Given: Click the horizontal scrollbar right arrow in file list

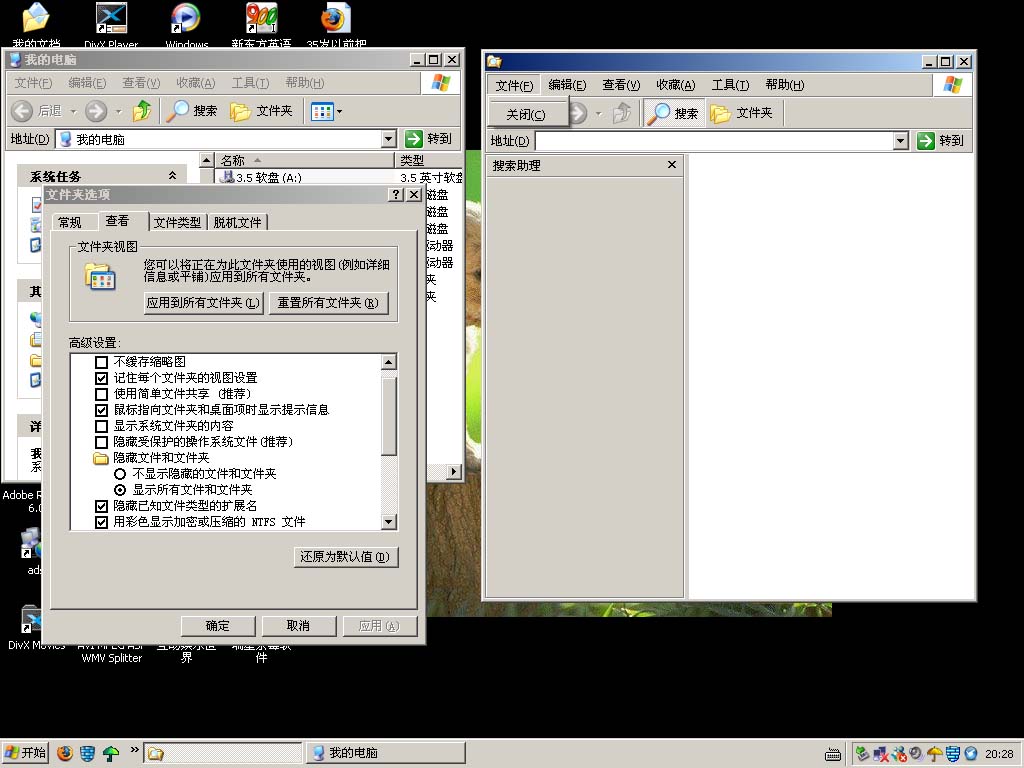Looking at the screenshot, I should pos(454,471).
